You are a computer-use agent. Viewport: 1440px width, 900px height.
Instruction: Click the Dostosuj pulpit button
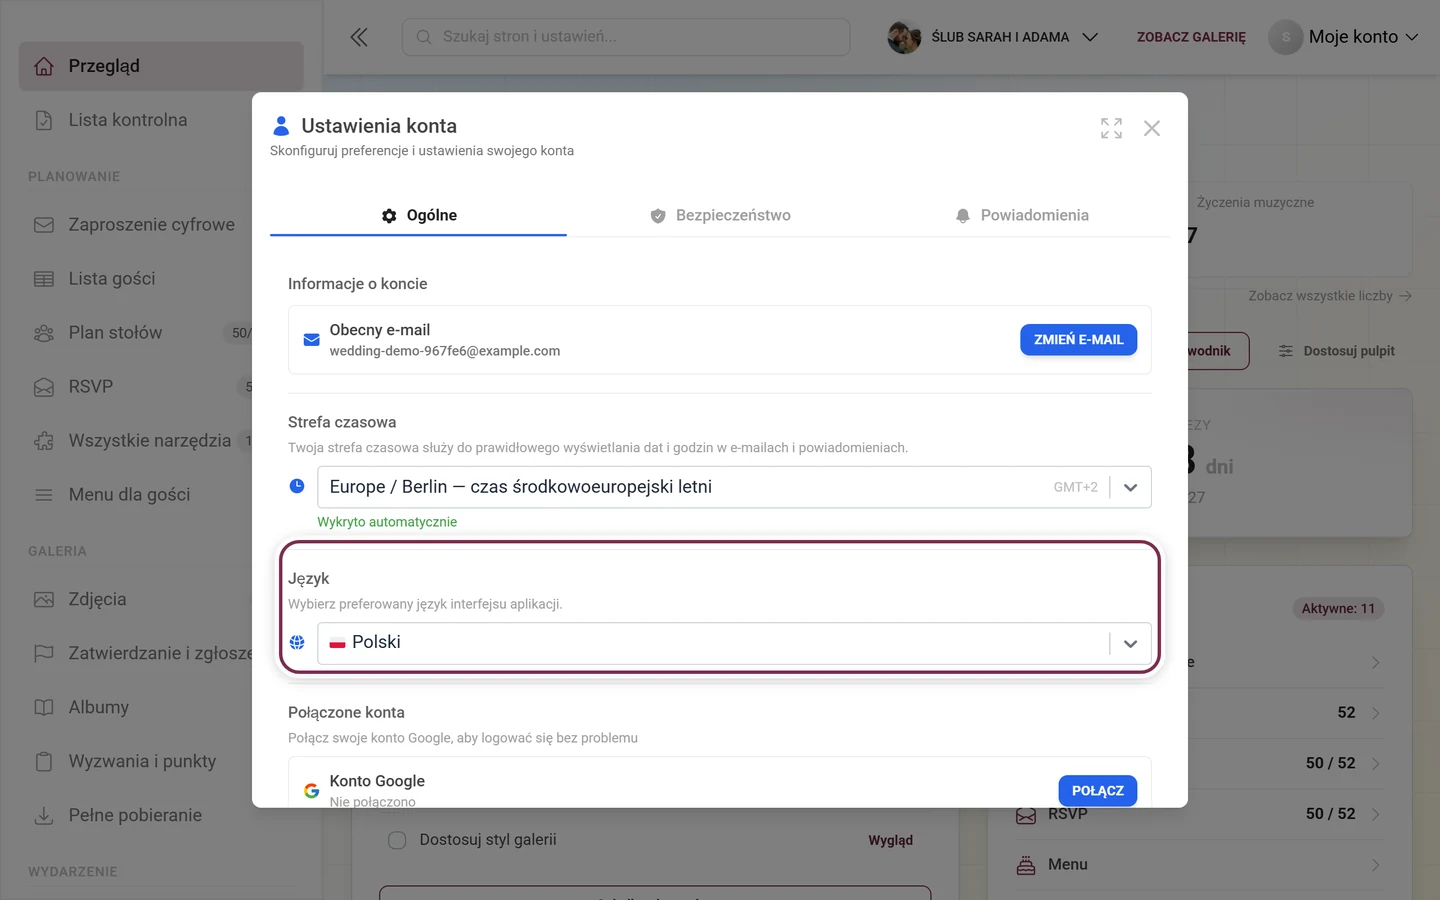(1337, 351)
